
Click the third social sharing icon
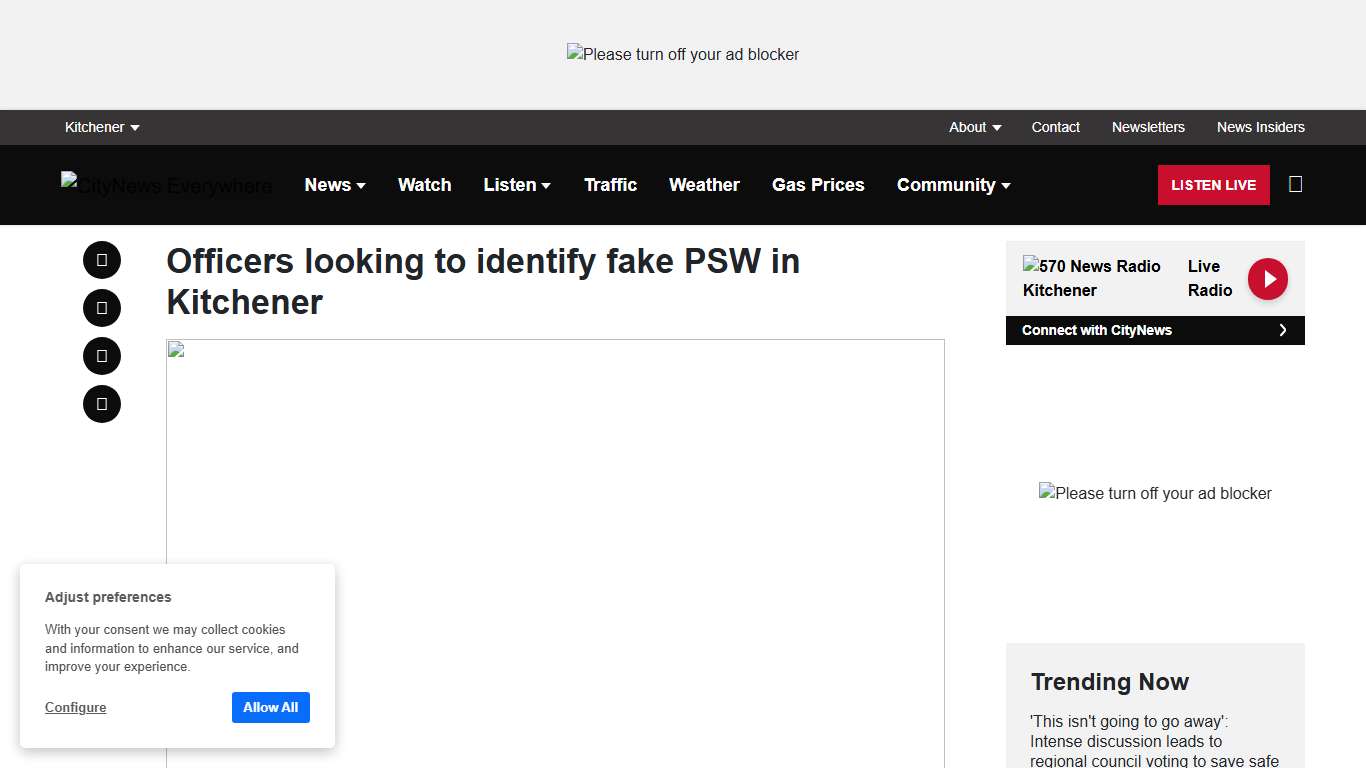point(101,355)
